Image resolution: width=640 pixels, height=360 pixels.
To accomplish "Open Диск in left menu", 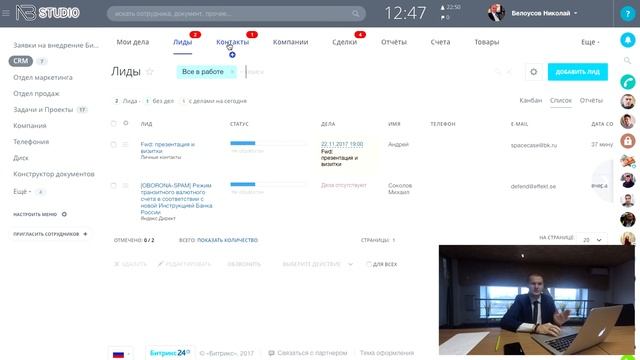I will click(x=21, y=158).
